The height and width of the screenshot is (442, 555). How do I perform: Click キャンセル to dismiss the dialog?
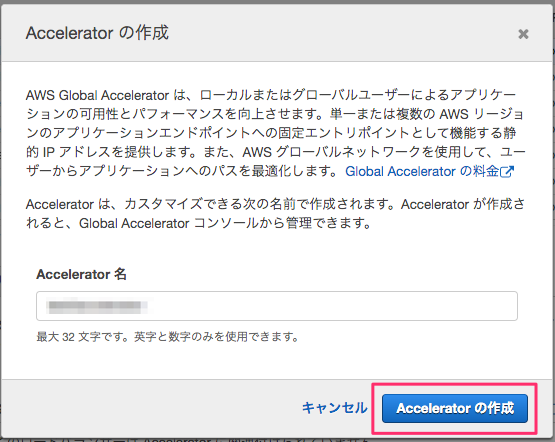click(x=334, y=408)
